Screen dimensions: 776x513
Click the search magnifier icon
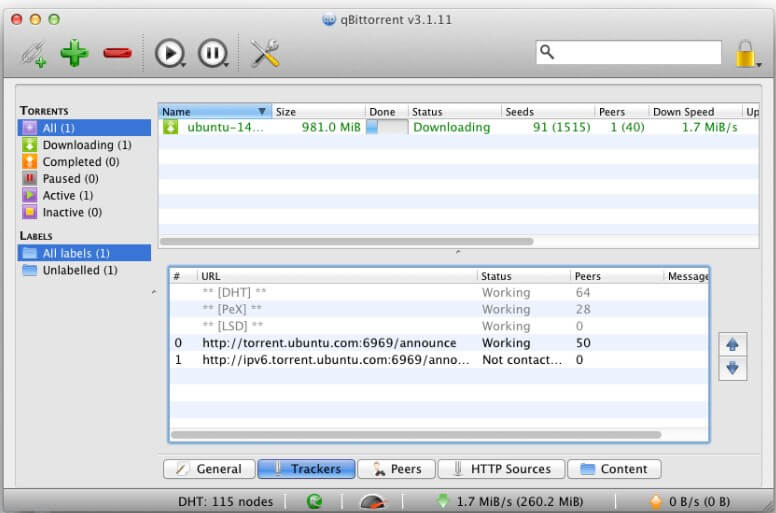pos(546,52)
